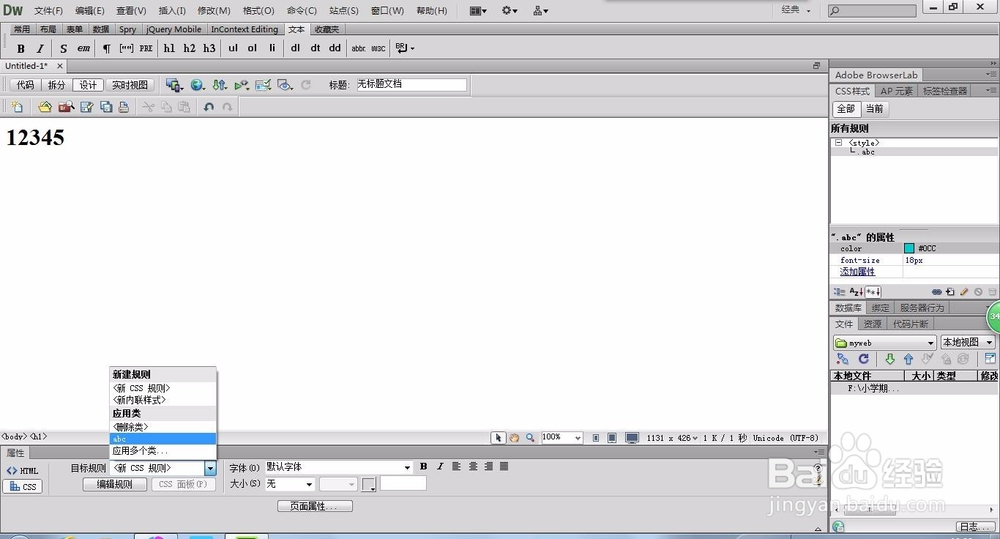1000x539 pixels.
Task: Switch to Code view (代码)
Action: tap(26, 85)
